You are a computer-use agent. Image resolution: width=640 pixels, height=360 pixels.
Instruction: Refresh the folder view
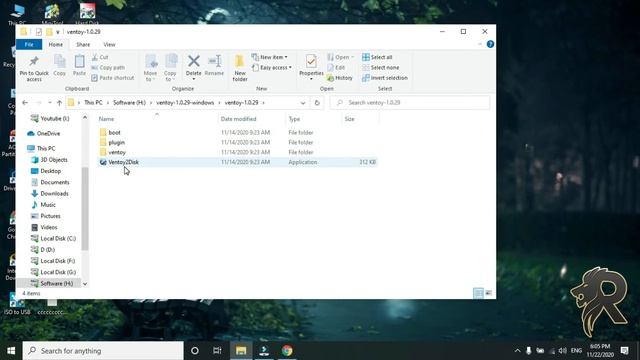tap(317, 103)
